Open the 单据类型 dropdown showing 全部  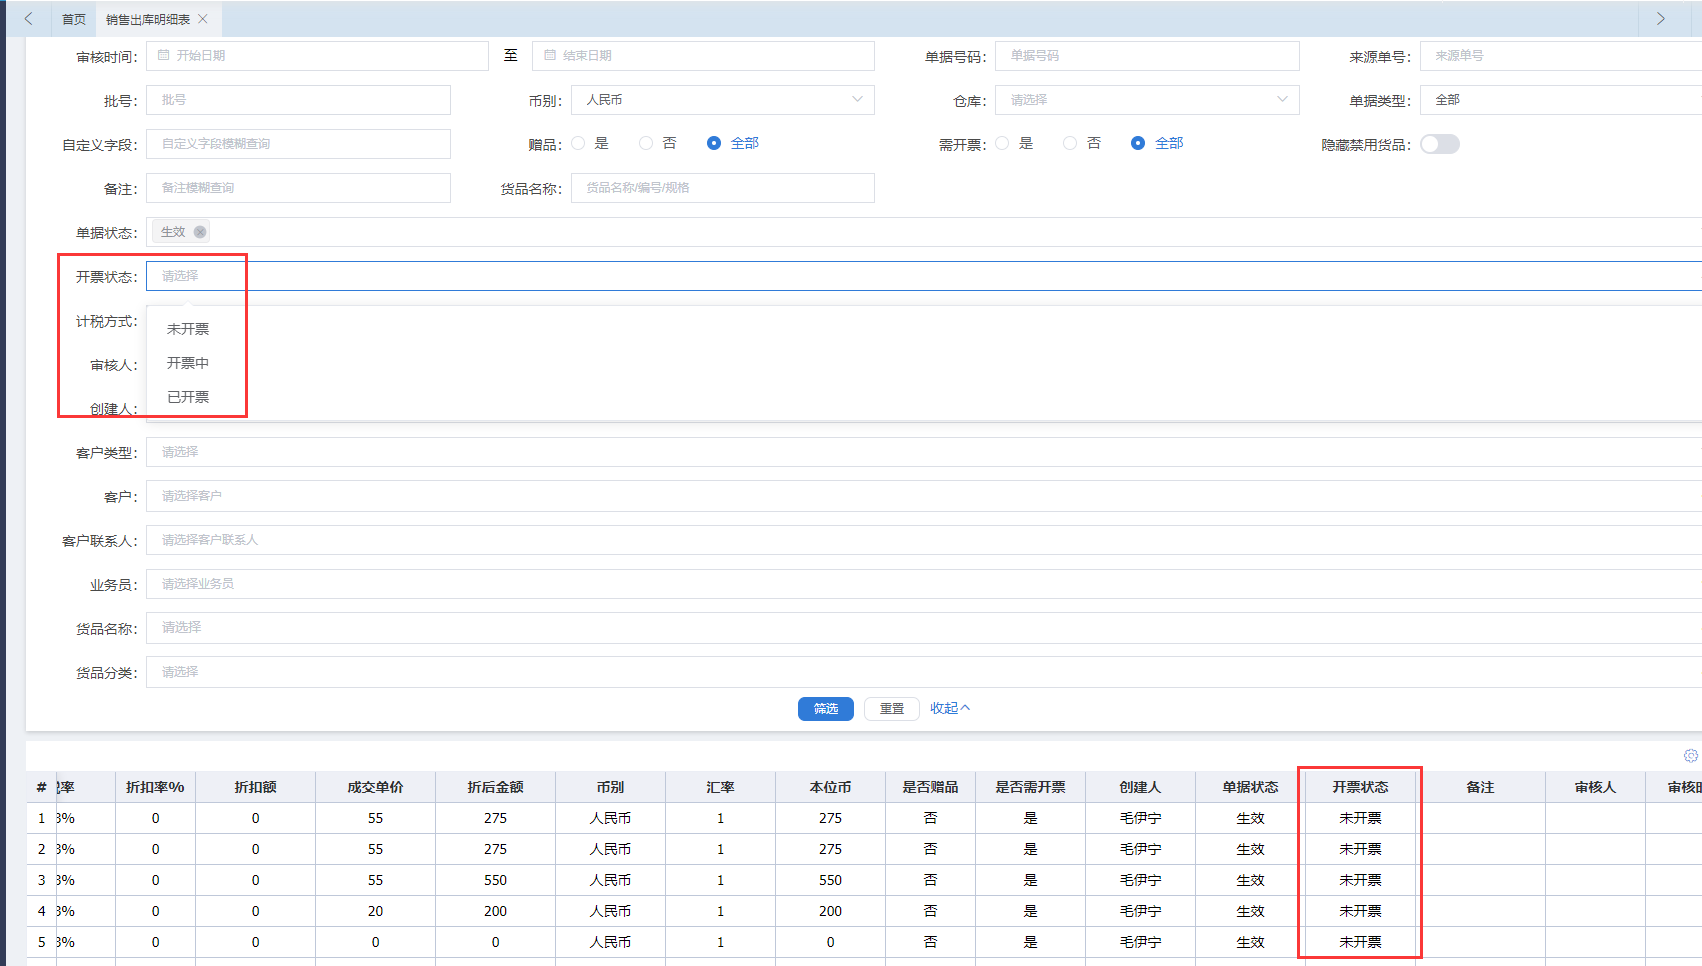1561,100
